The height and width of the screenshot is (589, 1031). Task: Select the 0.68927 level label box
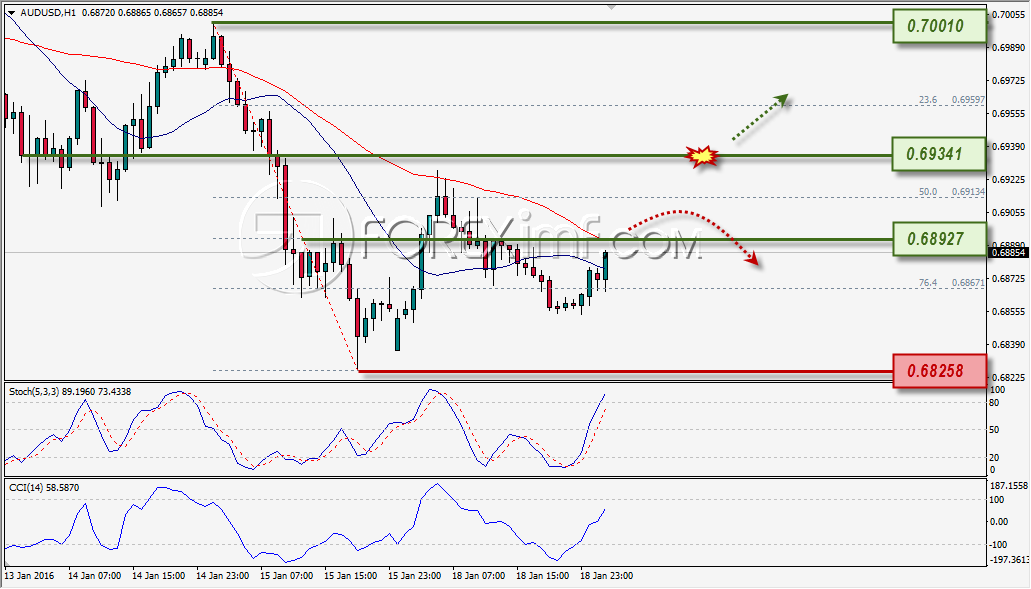click(x=939, y=239)
